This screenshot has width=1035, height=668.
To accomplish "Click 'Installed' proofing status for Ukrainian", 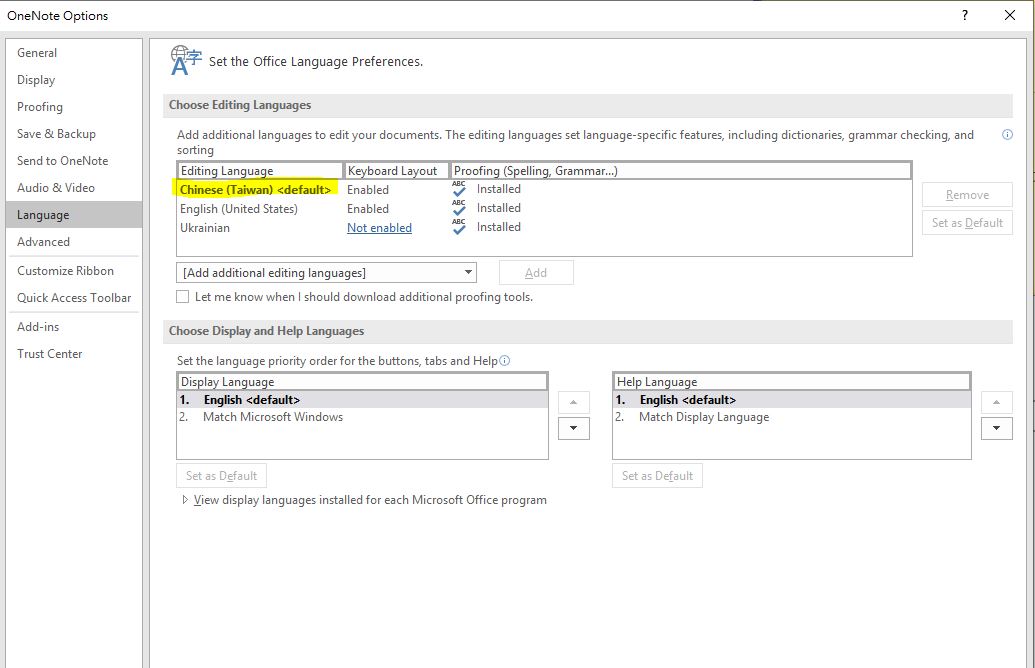I will [499, 227].
